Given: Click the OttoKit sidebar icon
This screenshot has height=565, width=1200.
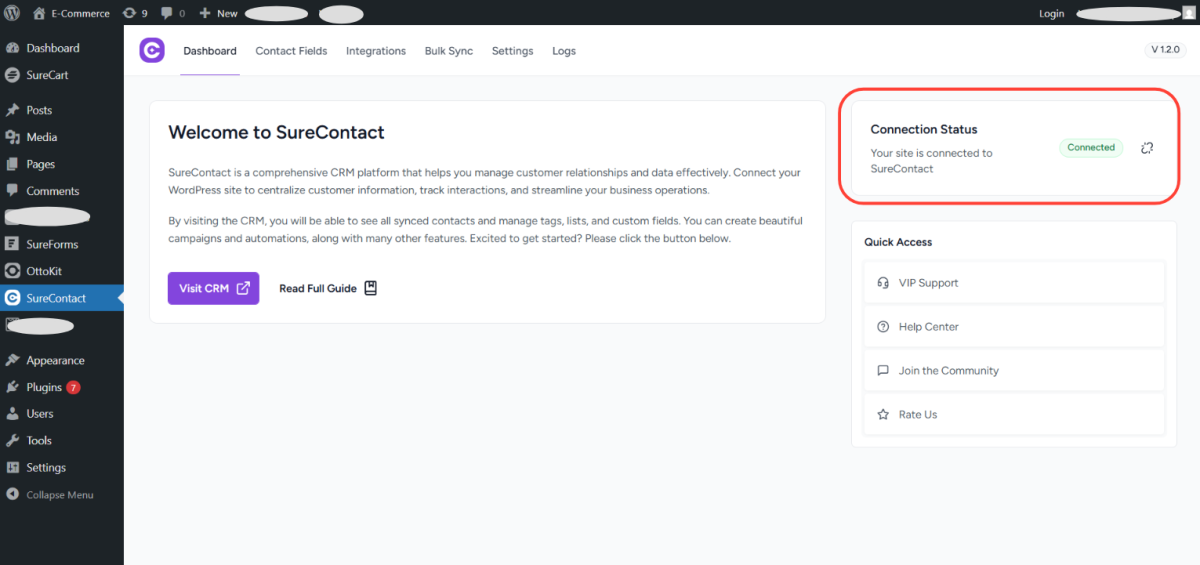Looking at the screenshot, I should pos(12,271).
